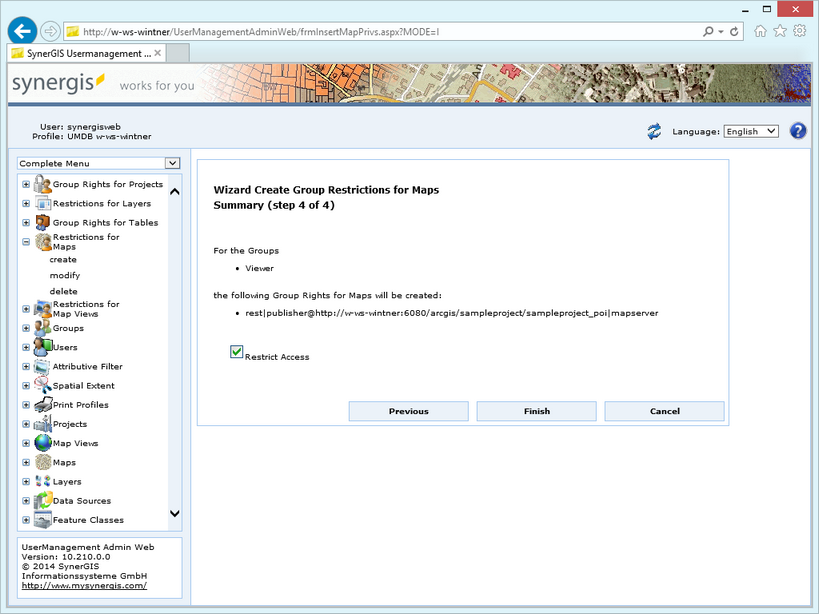Click the refresh icon beside Language selector
The image size is (819, 614).
coord(654,131)
